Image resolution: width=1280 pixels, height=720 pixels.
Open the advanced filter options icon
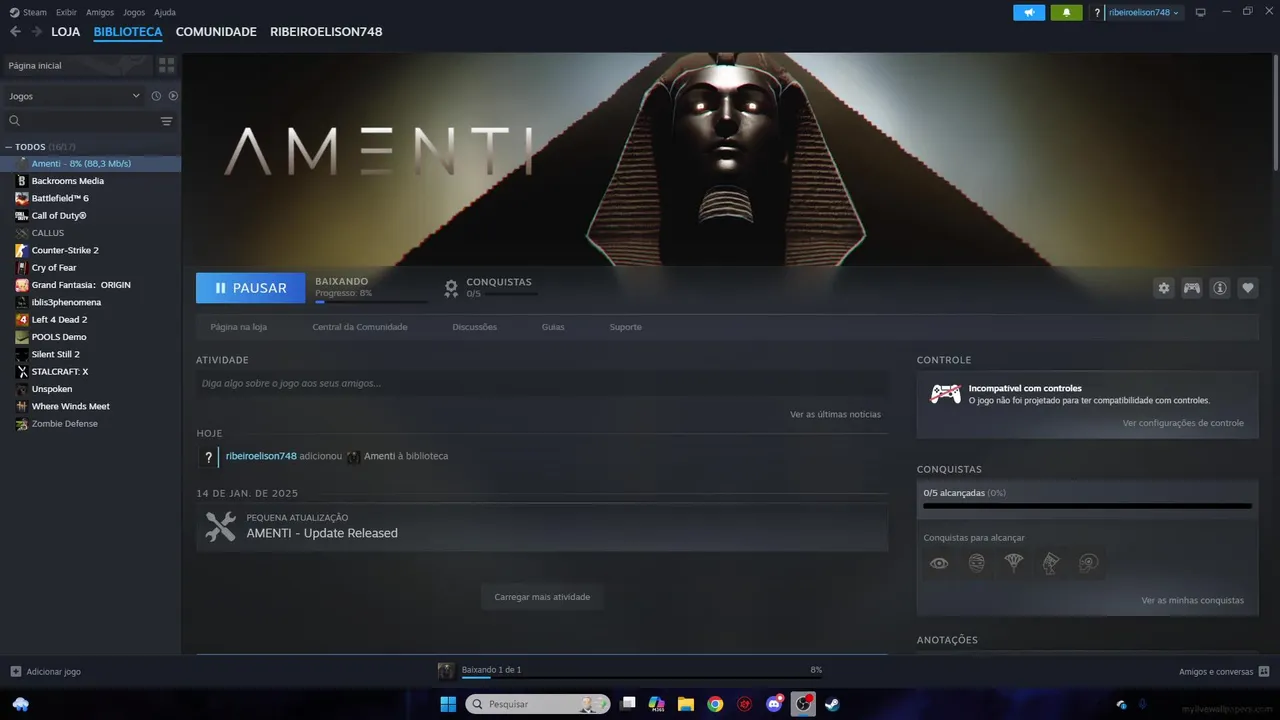tap(167, 121)
